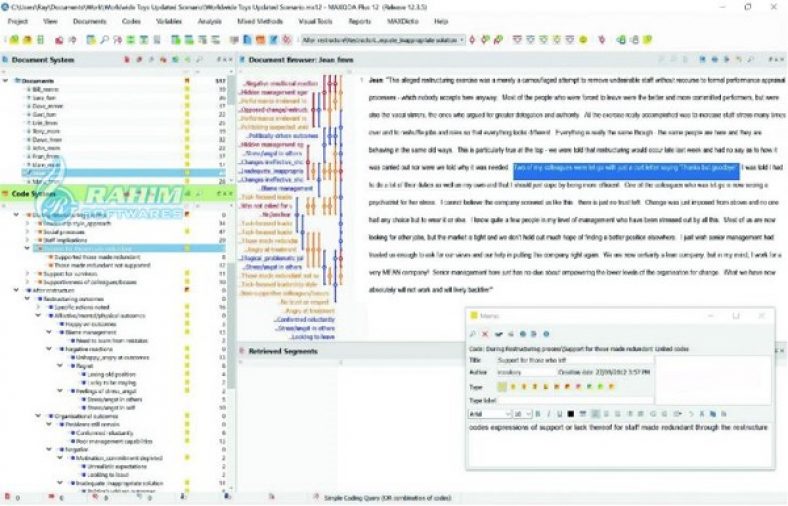Image resolution: width=788 pixels, height=506 pixels.
Task: Click the first green folder toolbar icon
Action: coord(15,40)
